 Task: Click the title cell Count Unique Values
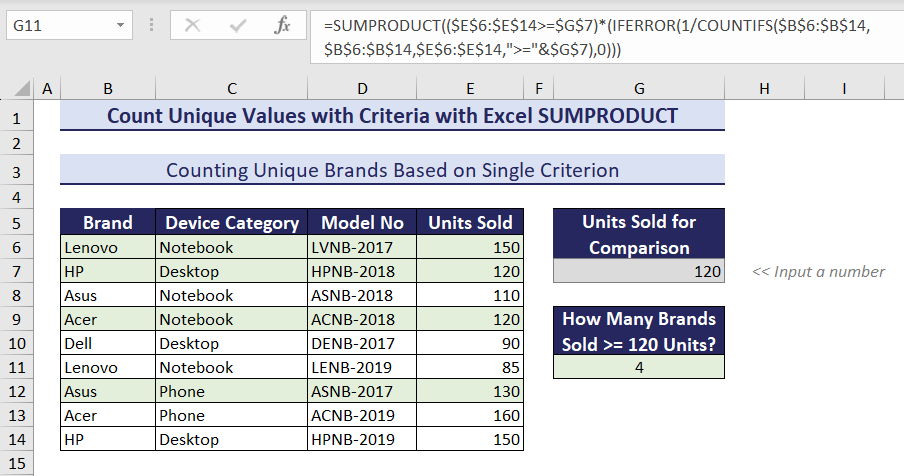(392, 116)
